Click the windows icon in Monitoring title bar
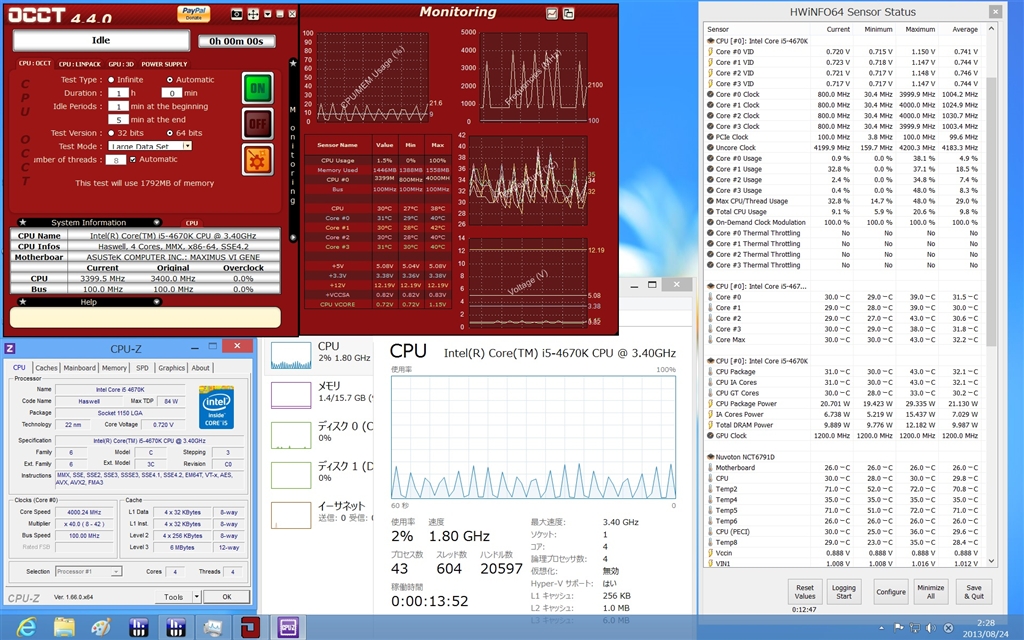The width and height of the screenshot is (1024, 640). click(x=568, y=13)
